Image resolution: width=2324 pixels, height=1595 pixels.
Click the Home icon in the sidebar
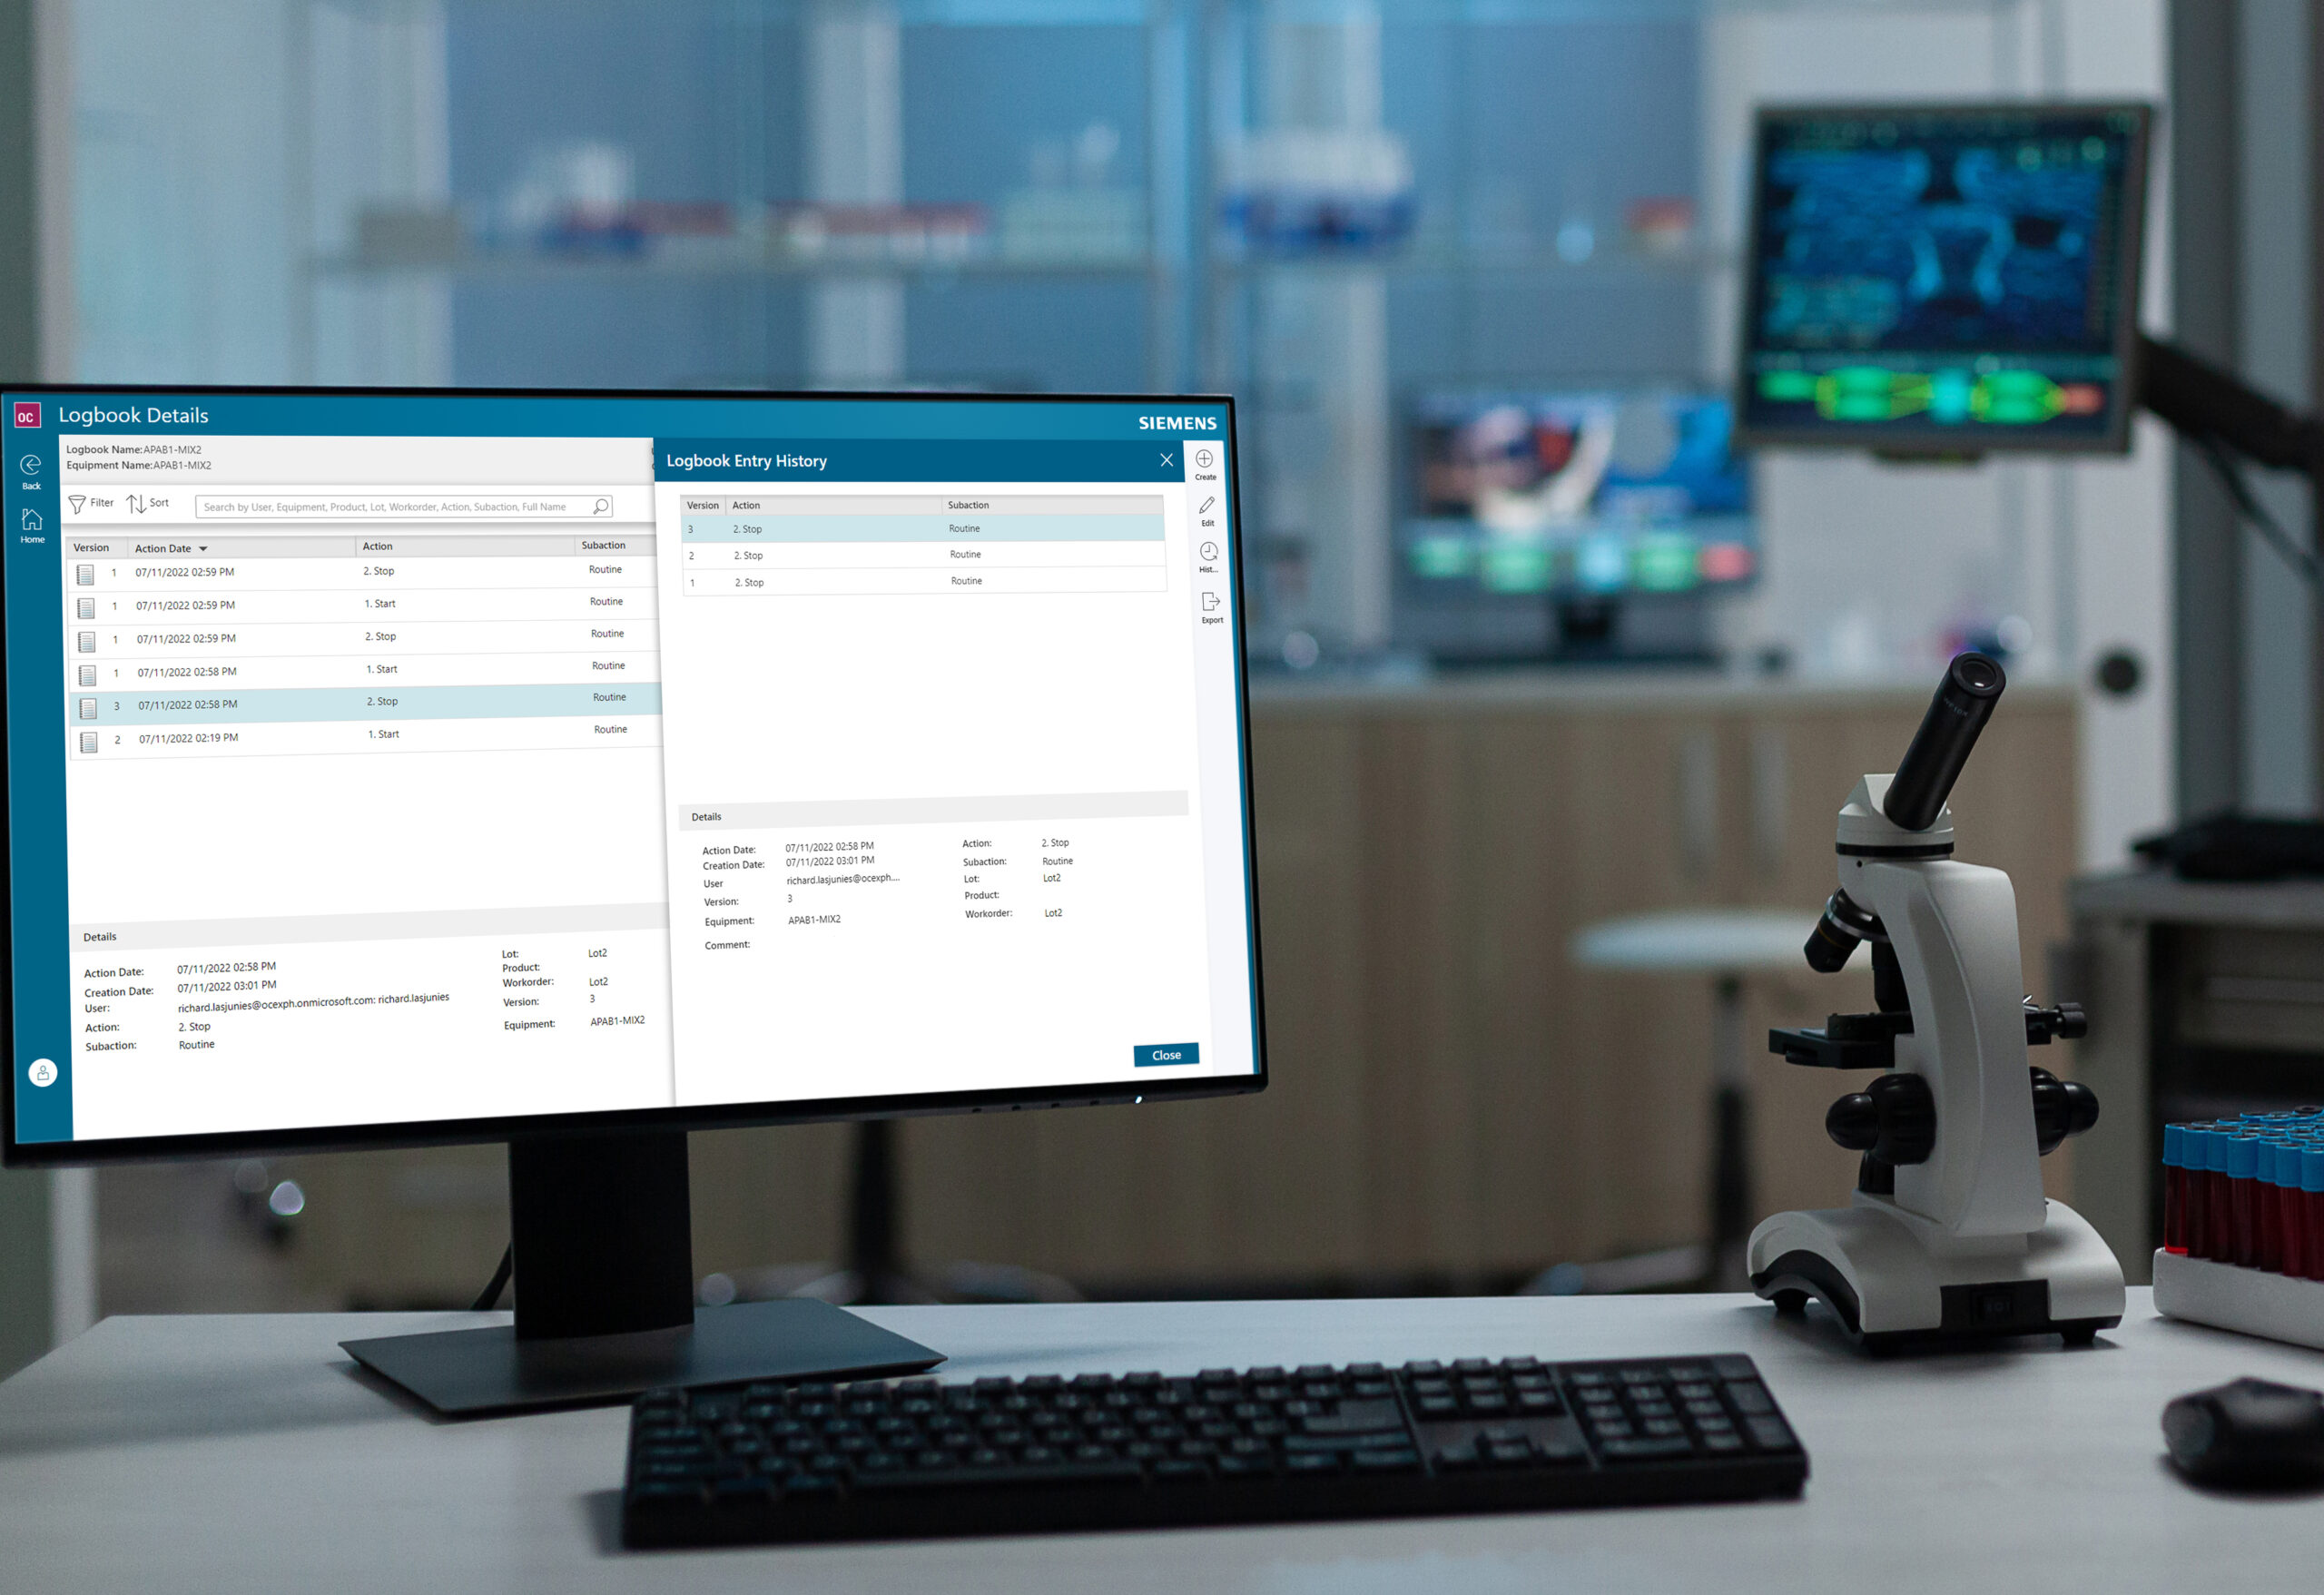30,534
